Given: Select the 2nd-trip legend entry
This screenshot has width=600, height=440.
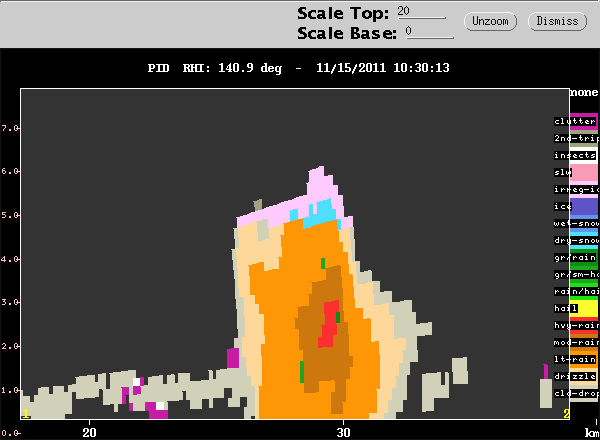Looking at the screenshot, I should click(576, 138).
